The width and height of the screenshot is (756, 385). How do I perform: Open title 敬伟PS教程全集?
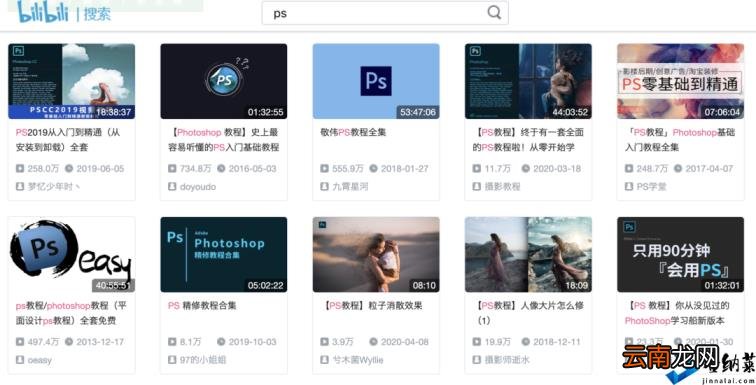353,132
